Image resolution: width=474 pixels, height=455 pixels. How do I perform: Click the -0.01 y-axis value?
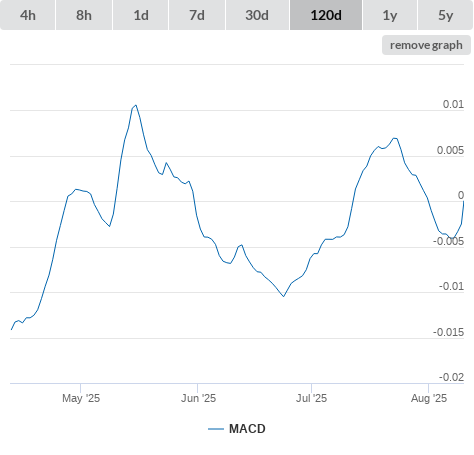451,286
